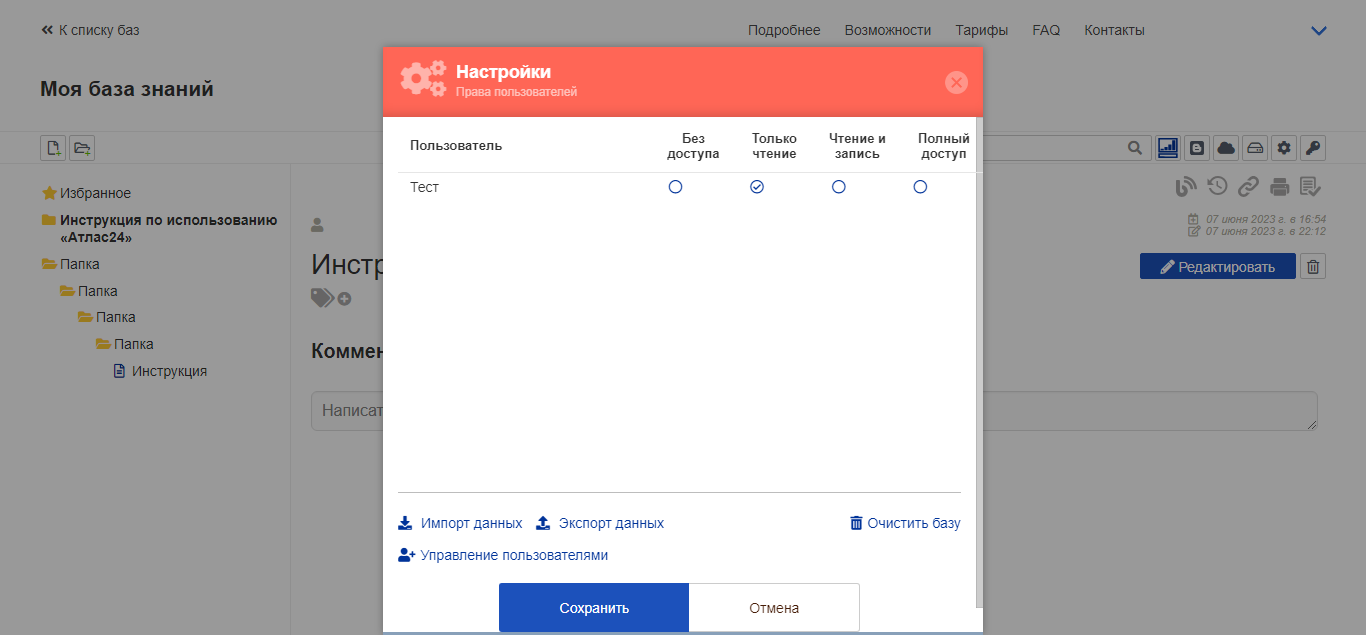Expand the top-right chevron dropdown
Viewport: 1366px width, 635px height.
pyautogui.click(x=1319, y=31)
